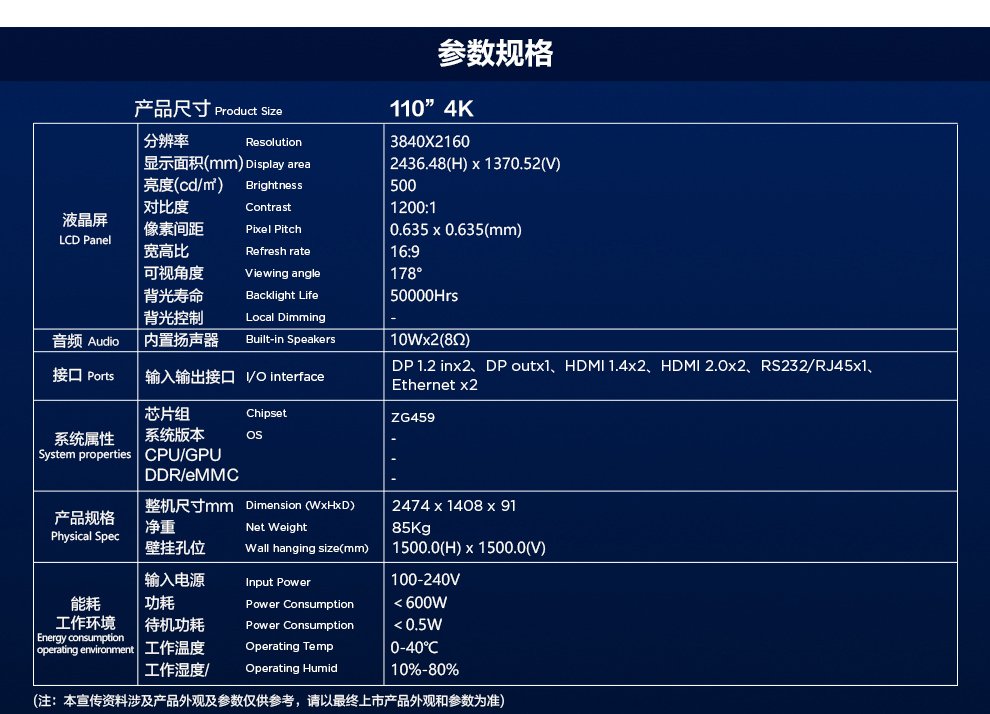The image size is (990, 714).
Task: Select the ZG459 chipset value
Action: (x=413, y=418)
